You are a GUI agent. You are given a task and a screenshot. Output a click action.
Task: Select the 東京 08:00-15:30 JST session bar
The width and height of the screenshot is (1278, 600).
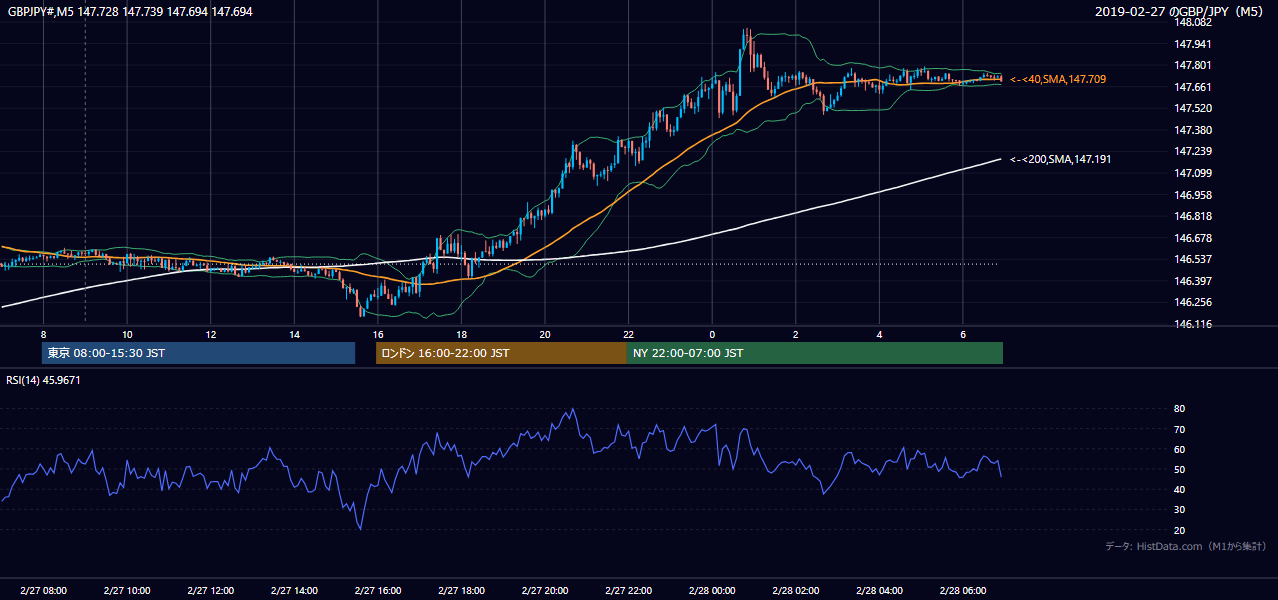(198, 353)
